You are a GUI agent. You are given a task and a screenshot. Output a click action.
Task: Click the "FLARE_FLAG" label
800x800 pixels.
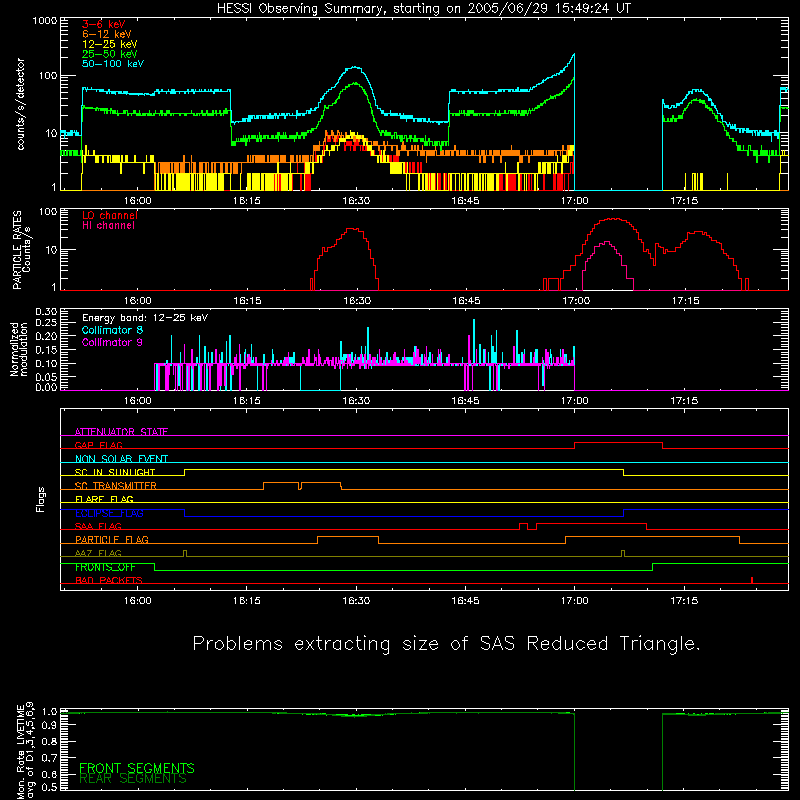[x=104, y=499]
